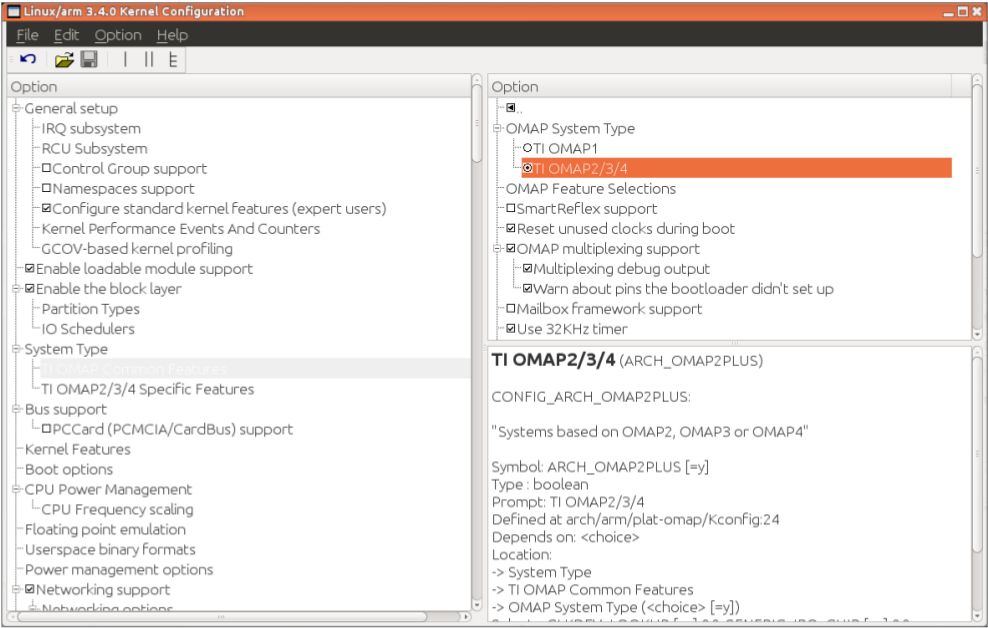Click the Load config folder icon
The width and height of the screenshot is (988, 628).
64,60
